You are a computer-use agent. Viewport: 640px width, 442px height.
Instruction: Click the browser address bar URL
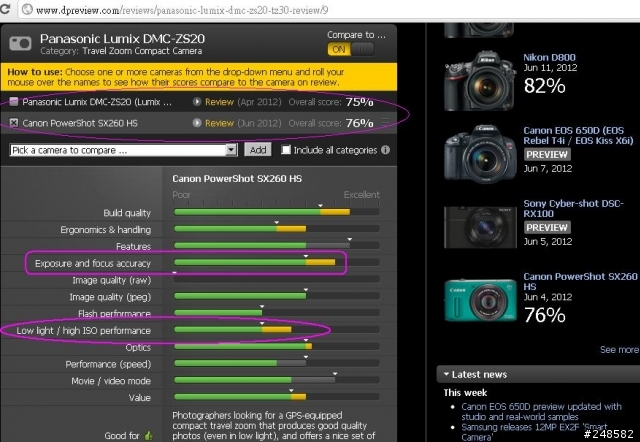click(x=182, y=10)
